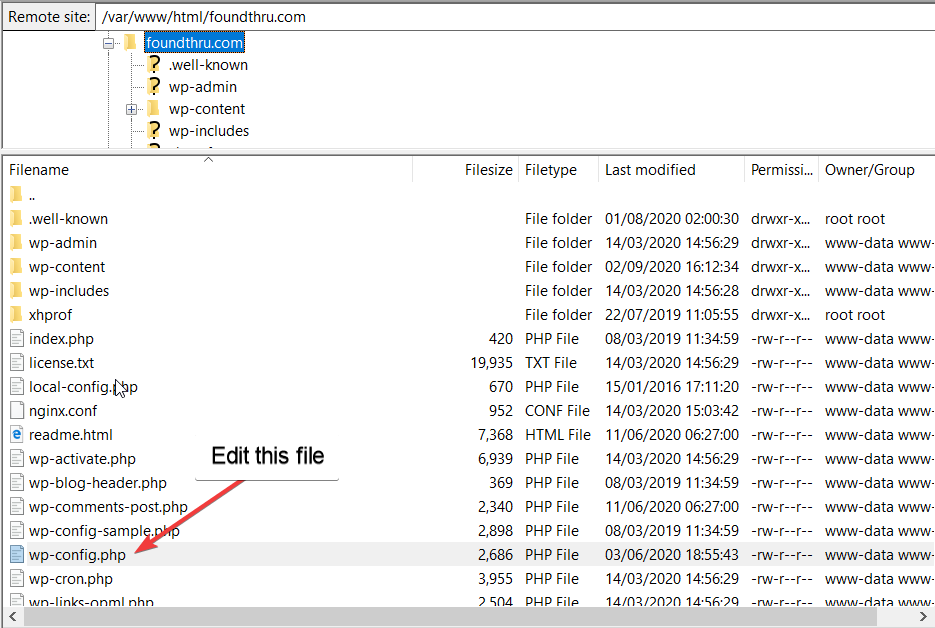Viewport: 935px width, 628px height.
Task: Click the question-mark icon beside .well-known
Action: [x=154, y=64]
